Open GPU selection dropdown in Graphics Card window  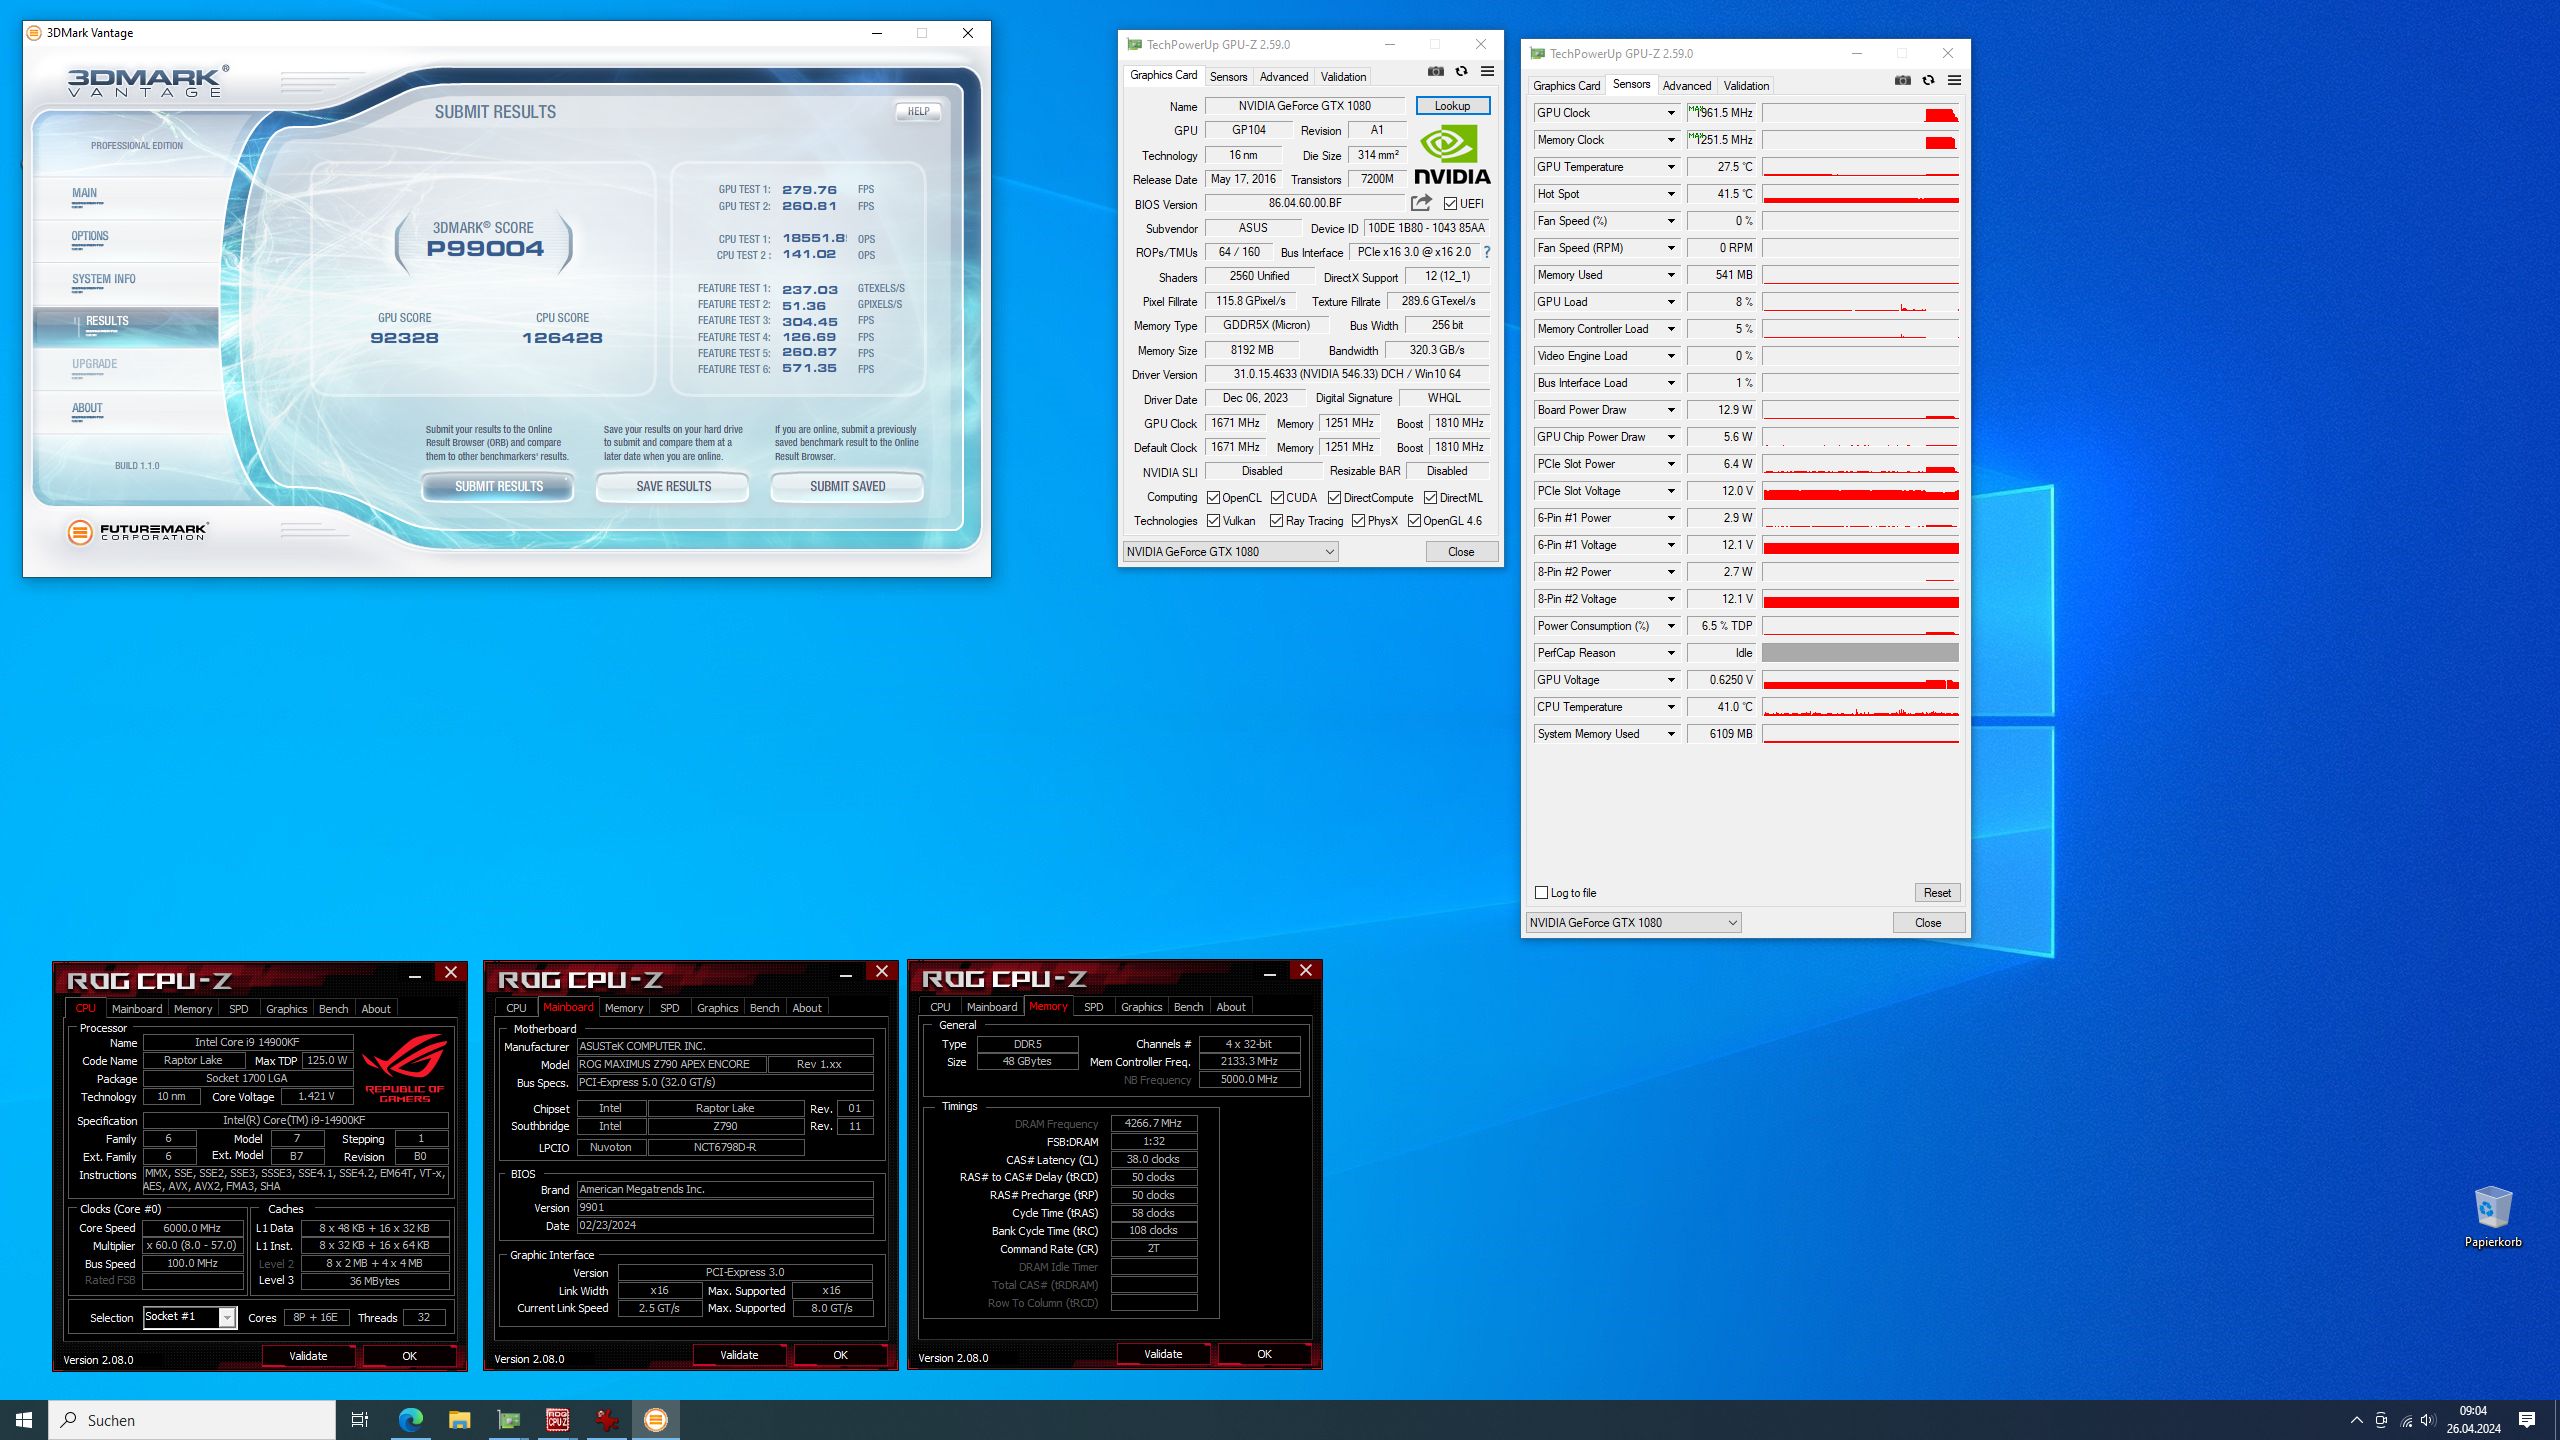[1230, 552]
